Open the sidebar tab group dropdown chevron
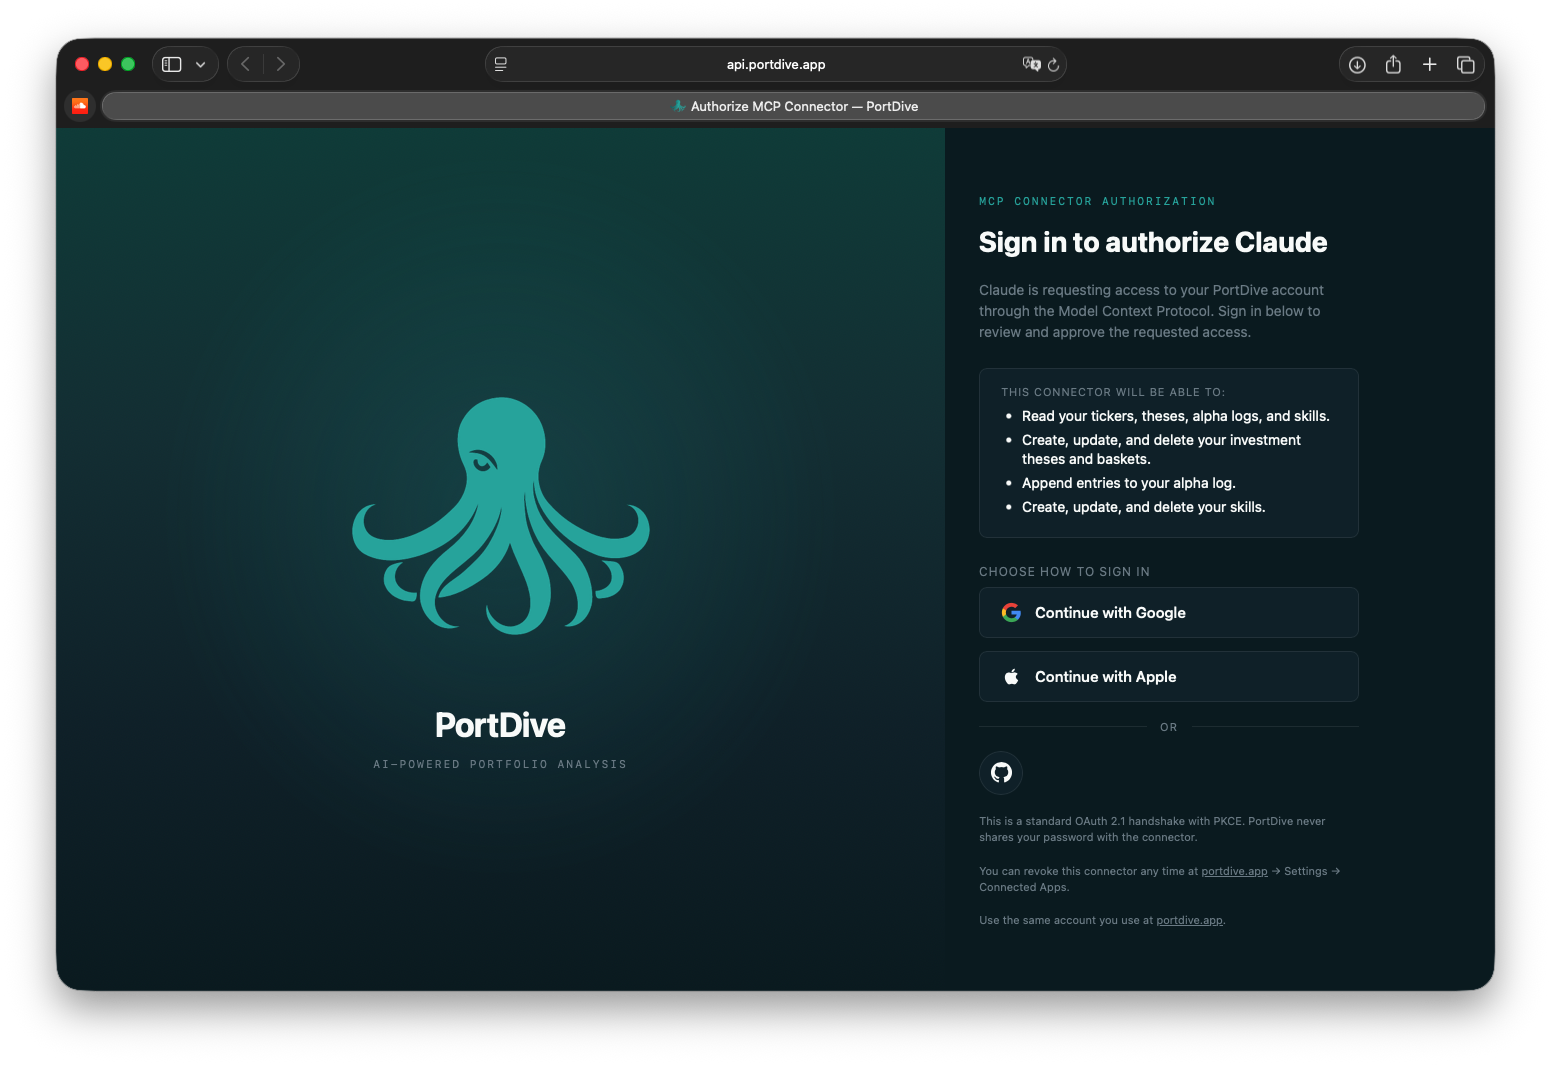Screen dimensions: 1551x1065 pos(201,64)
